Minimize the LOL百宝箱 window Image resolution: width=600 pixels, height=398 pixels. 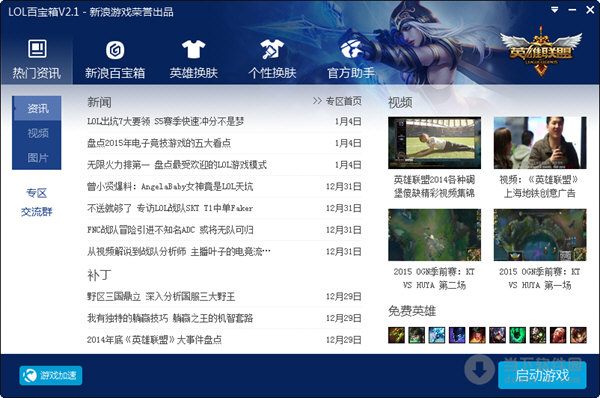572,10
